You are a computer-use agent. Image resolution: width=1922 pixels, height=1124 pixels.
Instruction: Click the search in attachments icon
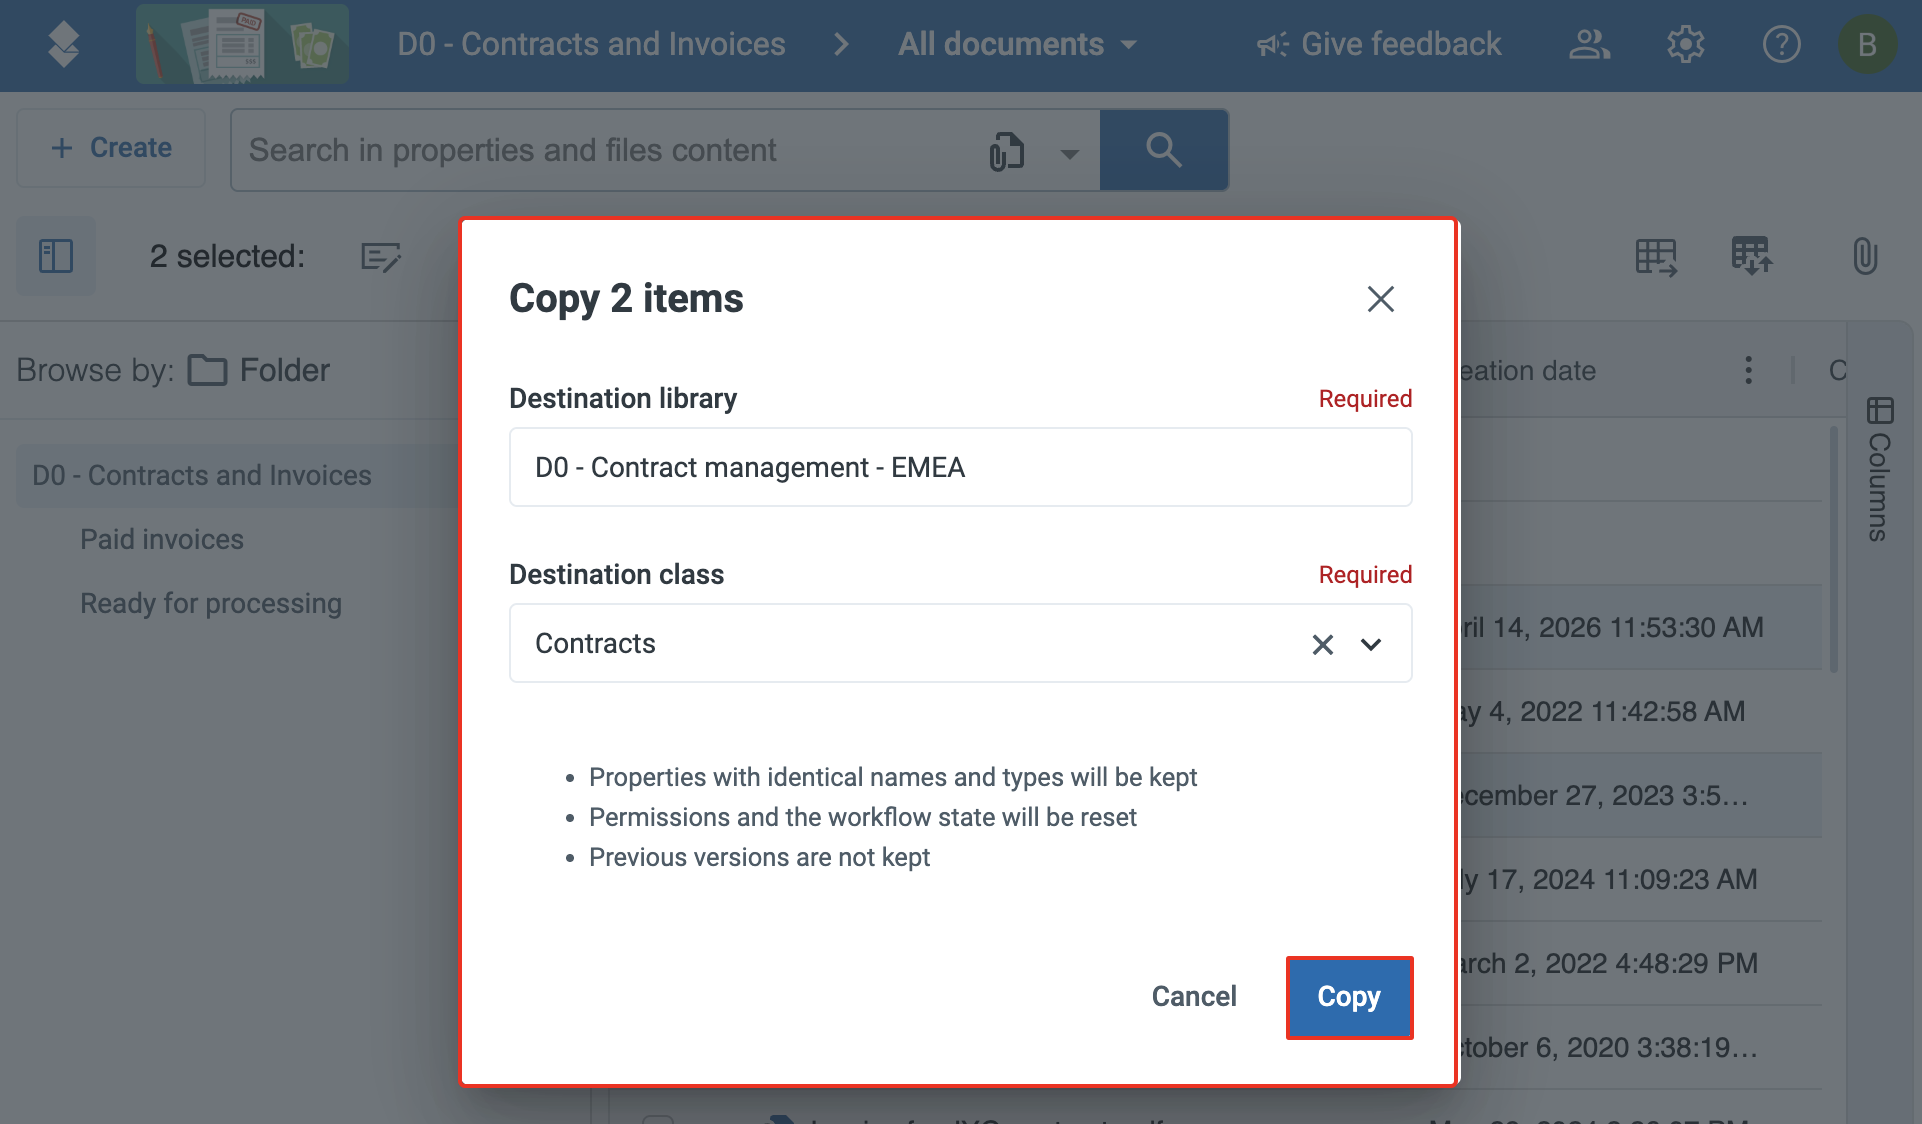click(1007, 152)
